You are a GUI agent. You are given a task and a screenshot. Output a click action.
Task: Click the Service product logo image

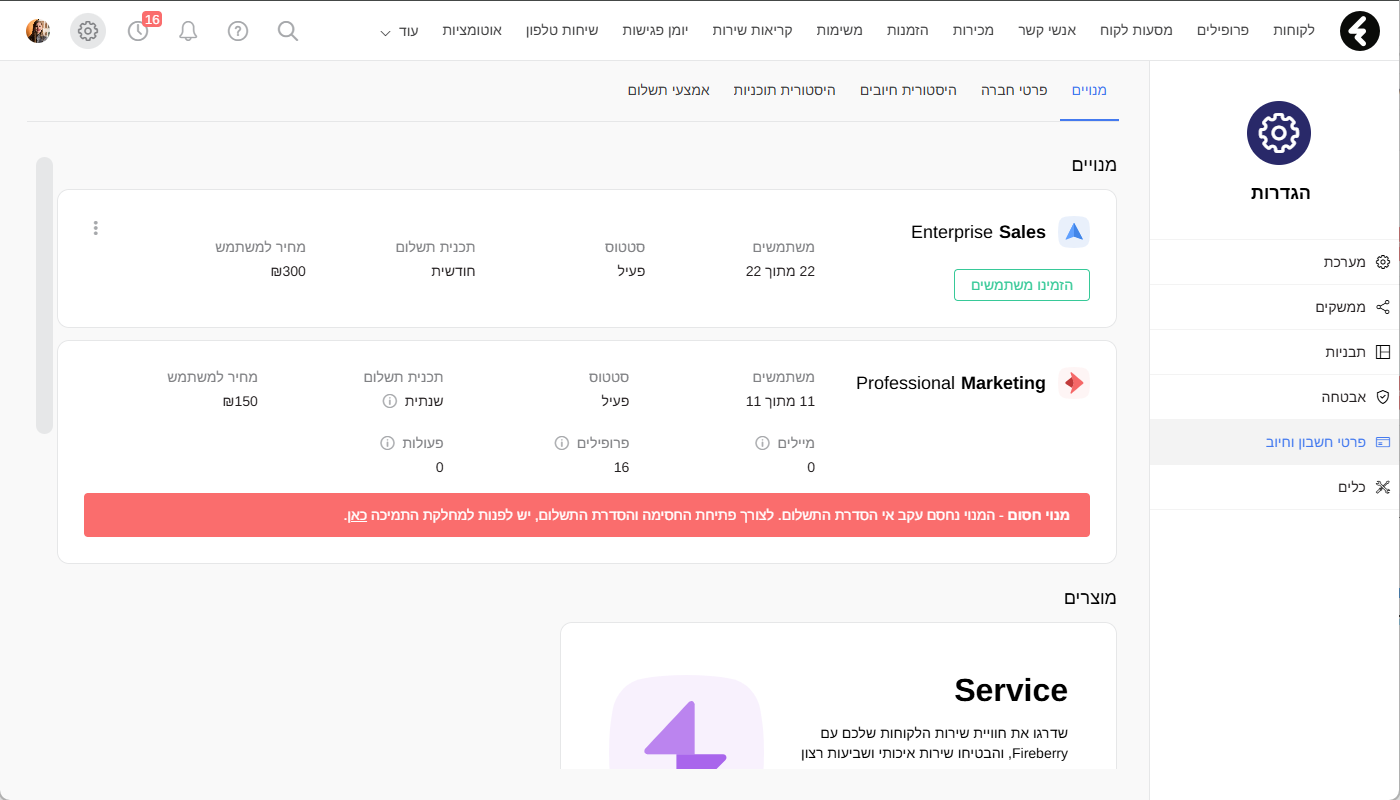[x=686, y=722]
